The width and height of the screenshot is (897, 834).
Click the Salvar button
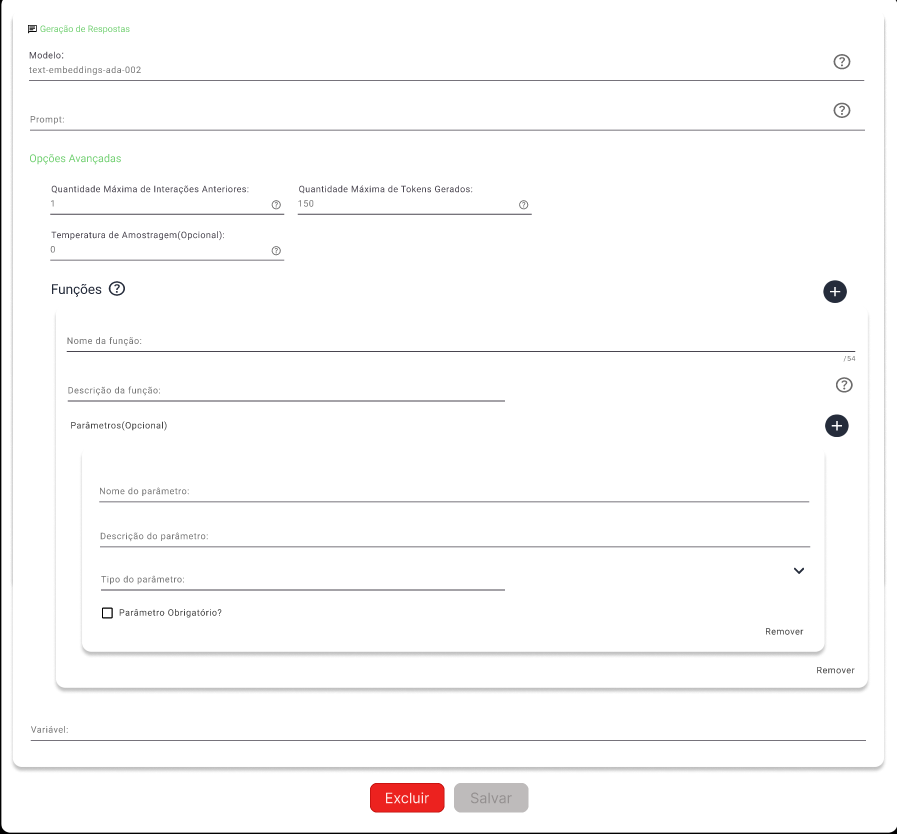point(491,798)
